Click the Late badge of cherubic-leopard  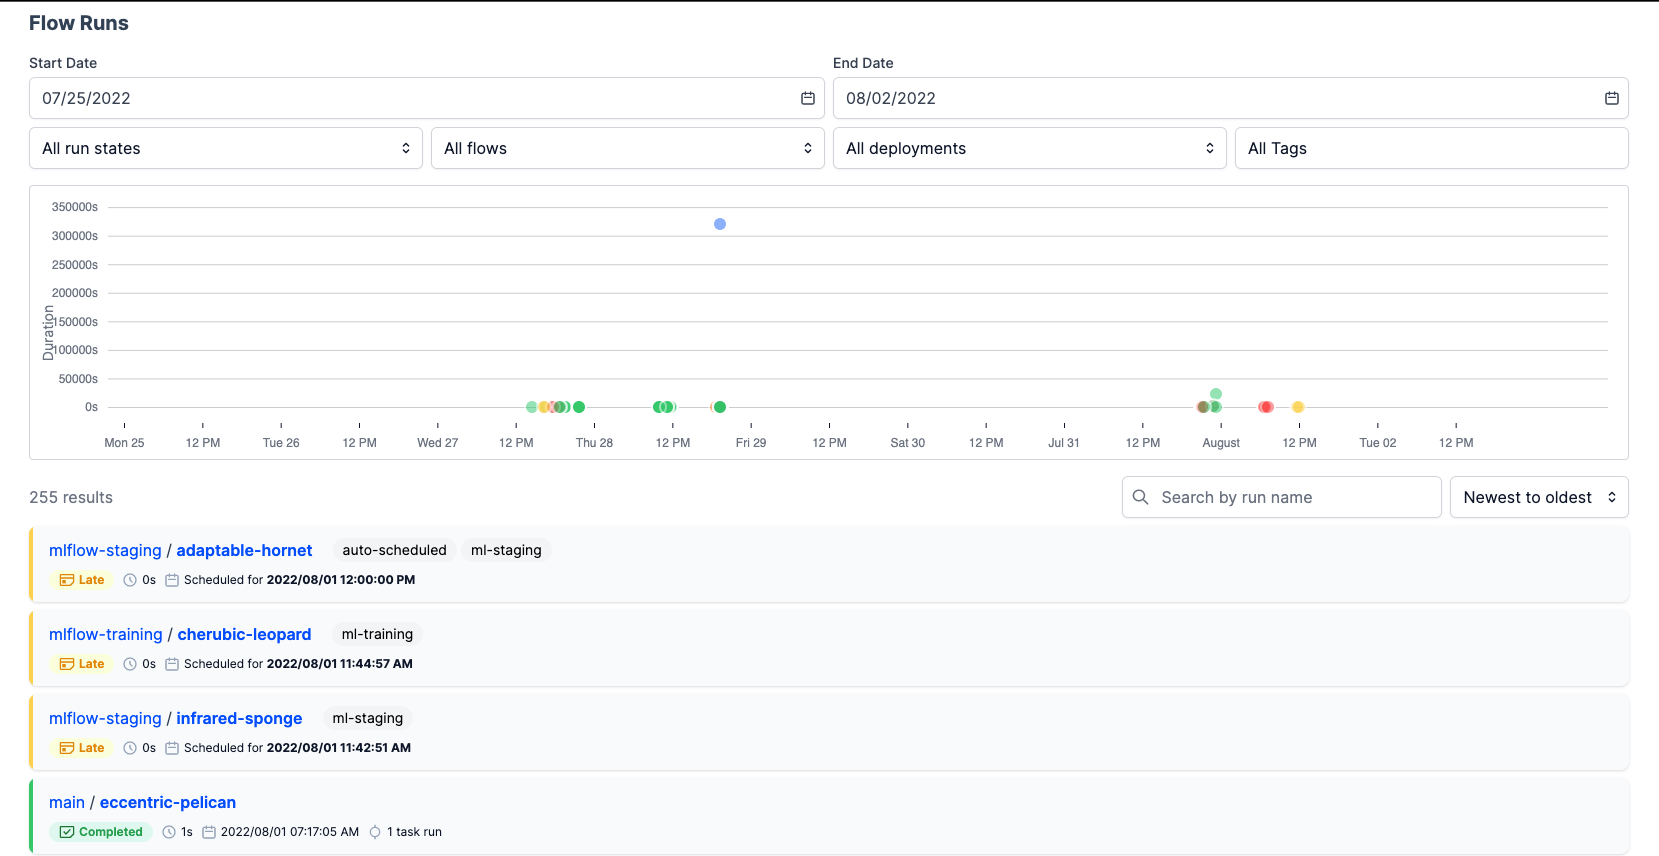[x=81, y=664]
